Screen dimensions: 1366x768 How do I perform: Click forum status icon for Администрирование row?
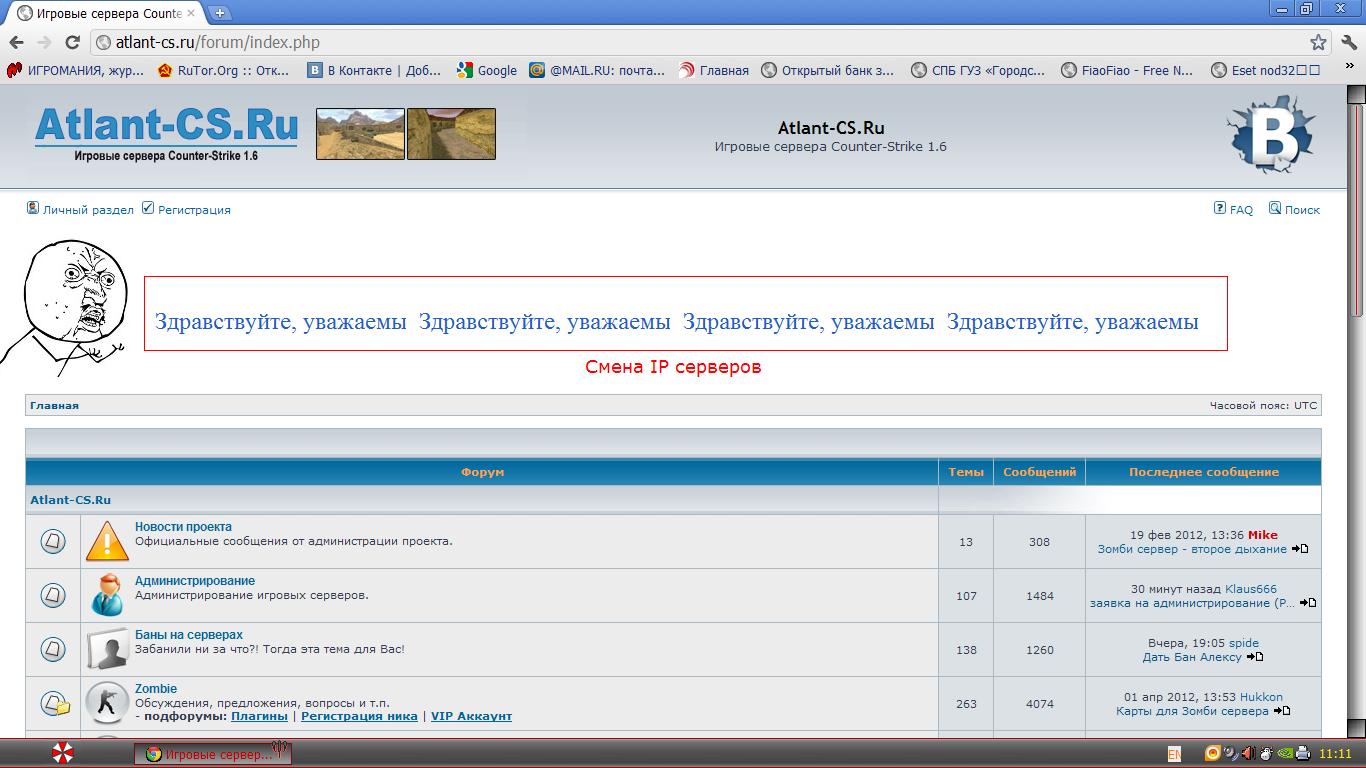(53, 595)
